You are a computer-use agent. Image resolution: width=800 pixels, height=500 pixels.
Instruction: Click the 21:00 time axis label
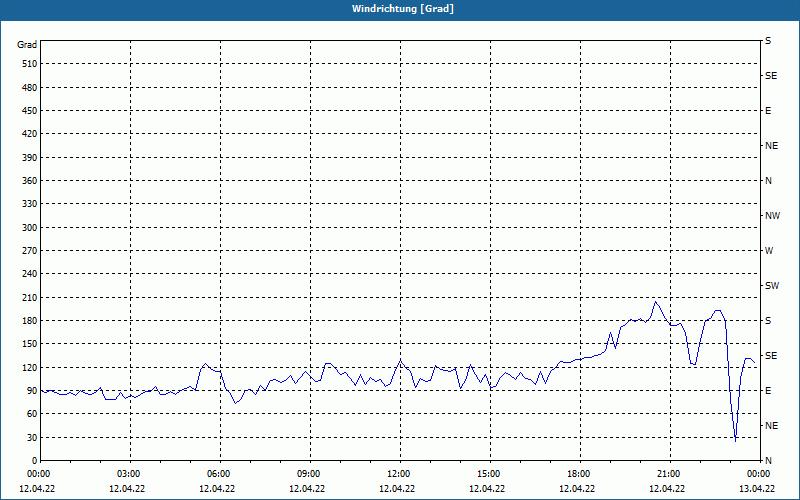[669, 474]
